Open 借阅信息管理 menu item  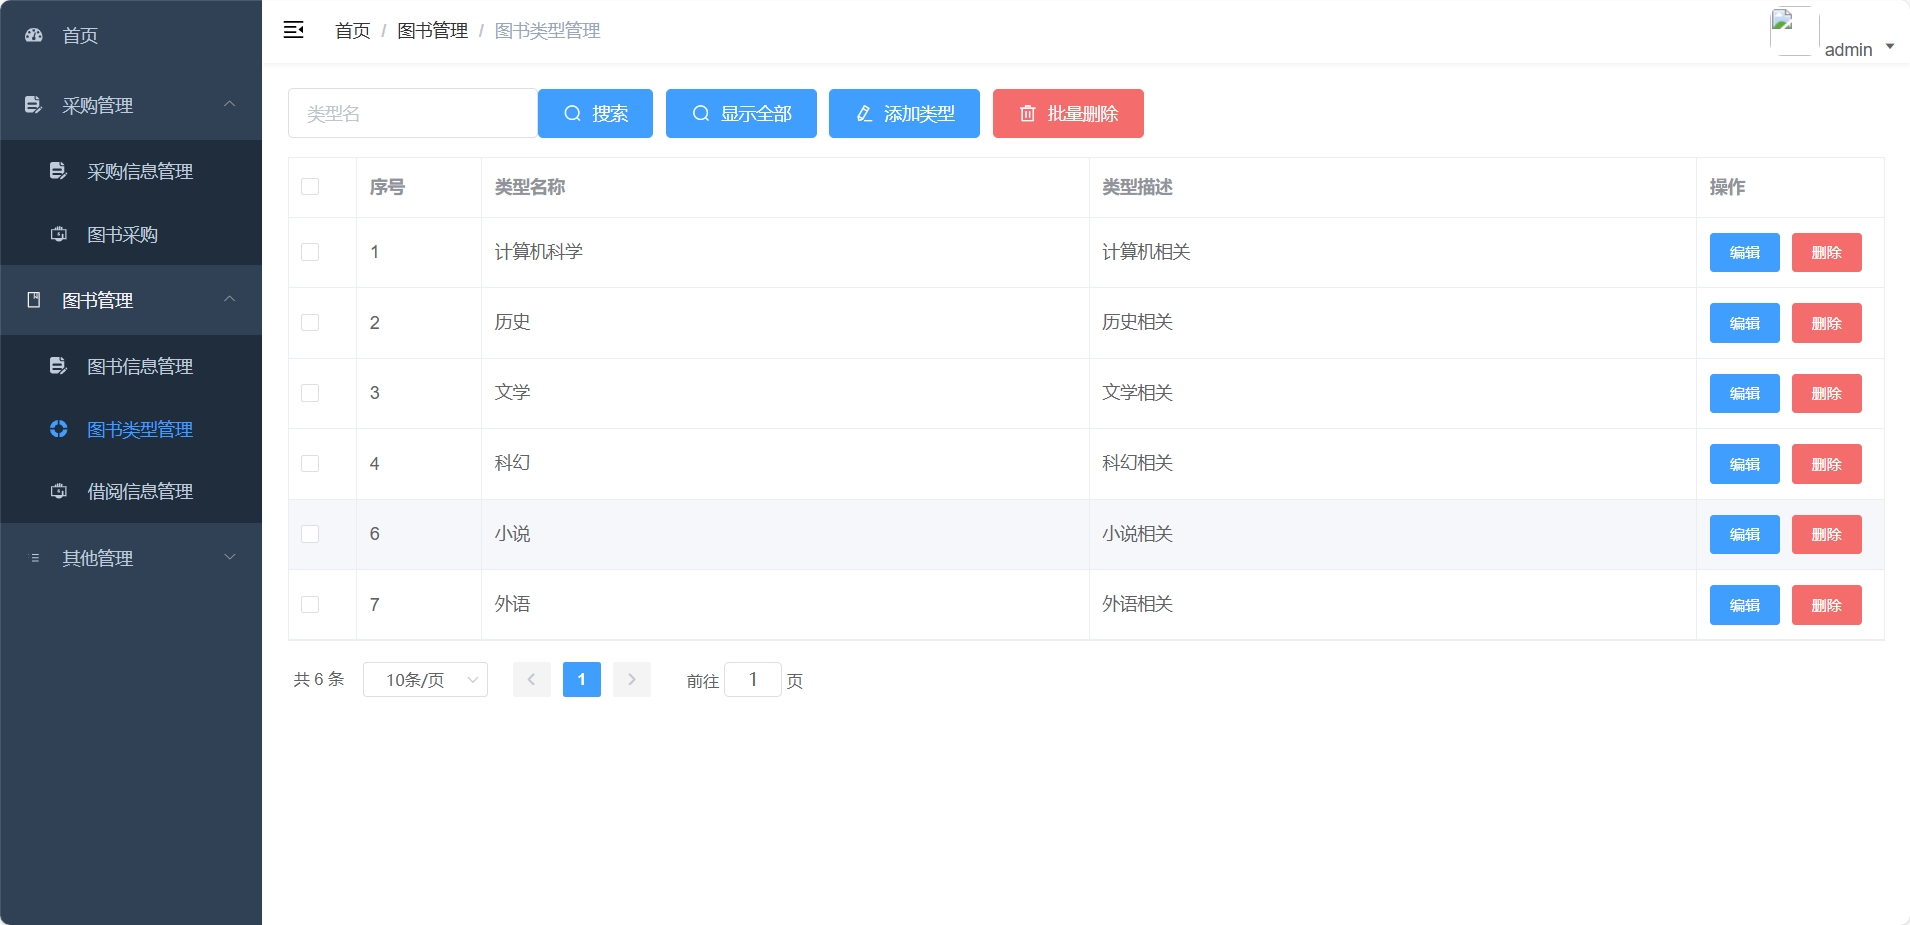coord(131,491)
